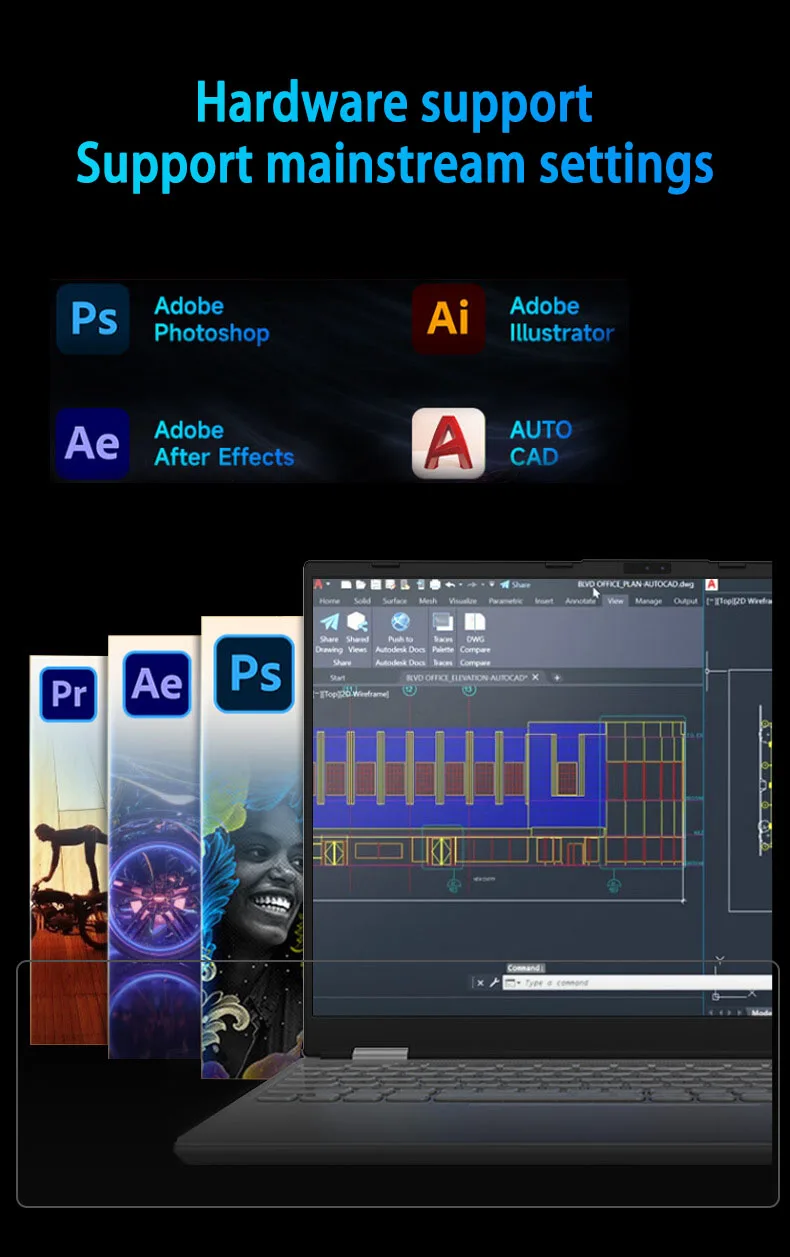Open the Traces Palette tool

coord(442,631)
